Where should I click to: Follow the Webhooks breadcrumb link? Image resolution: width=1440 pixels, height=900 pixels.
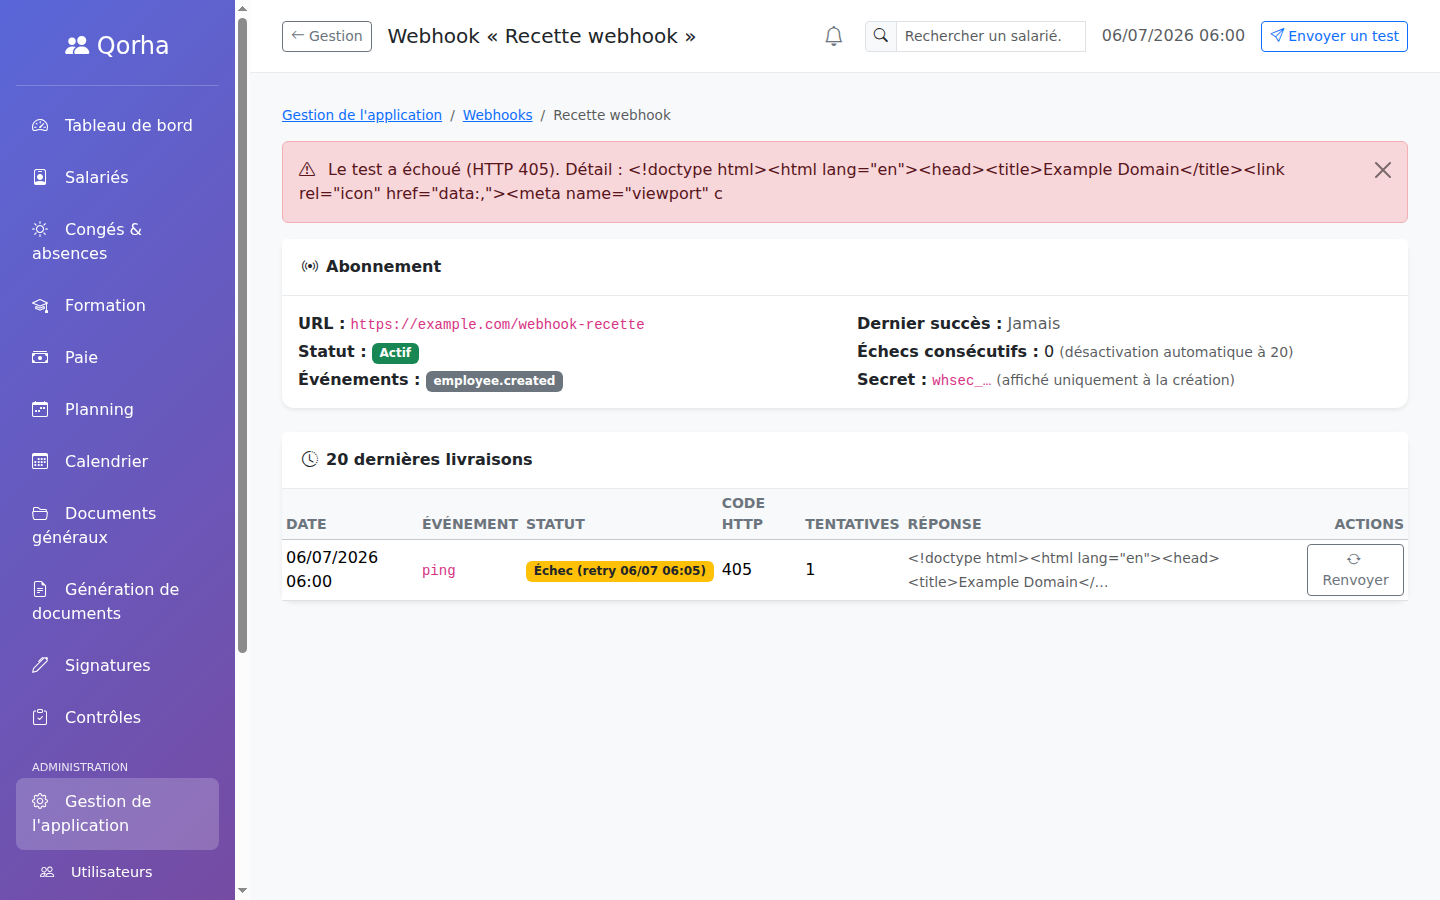pos(497,115)
